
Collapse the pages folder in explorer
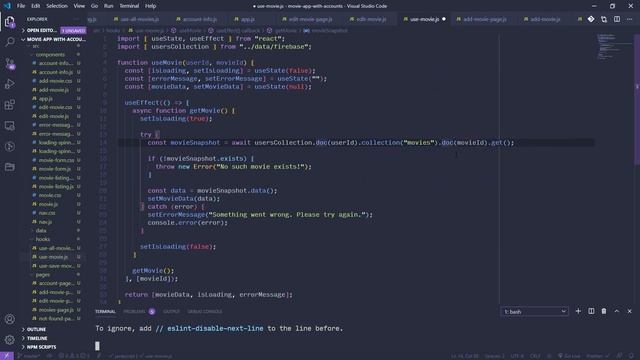pyautogui.click(x=42, y=275)
